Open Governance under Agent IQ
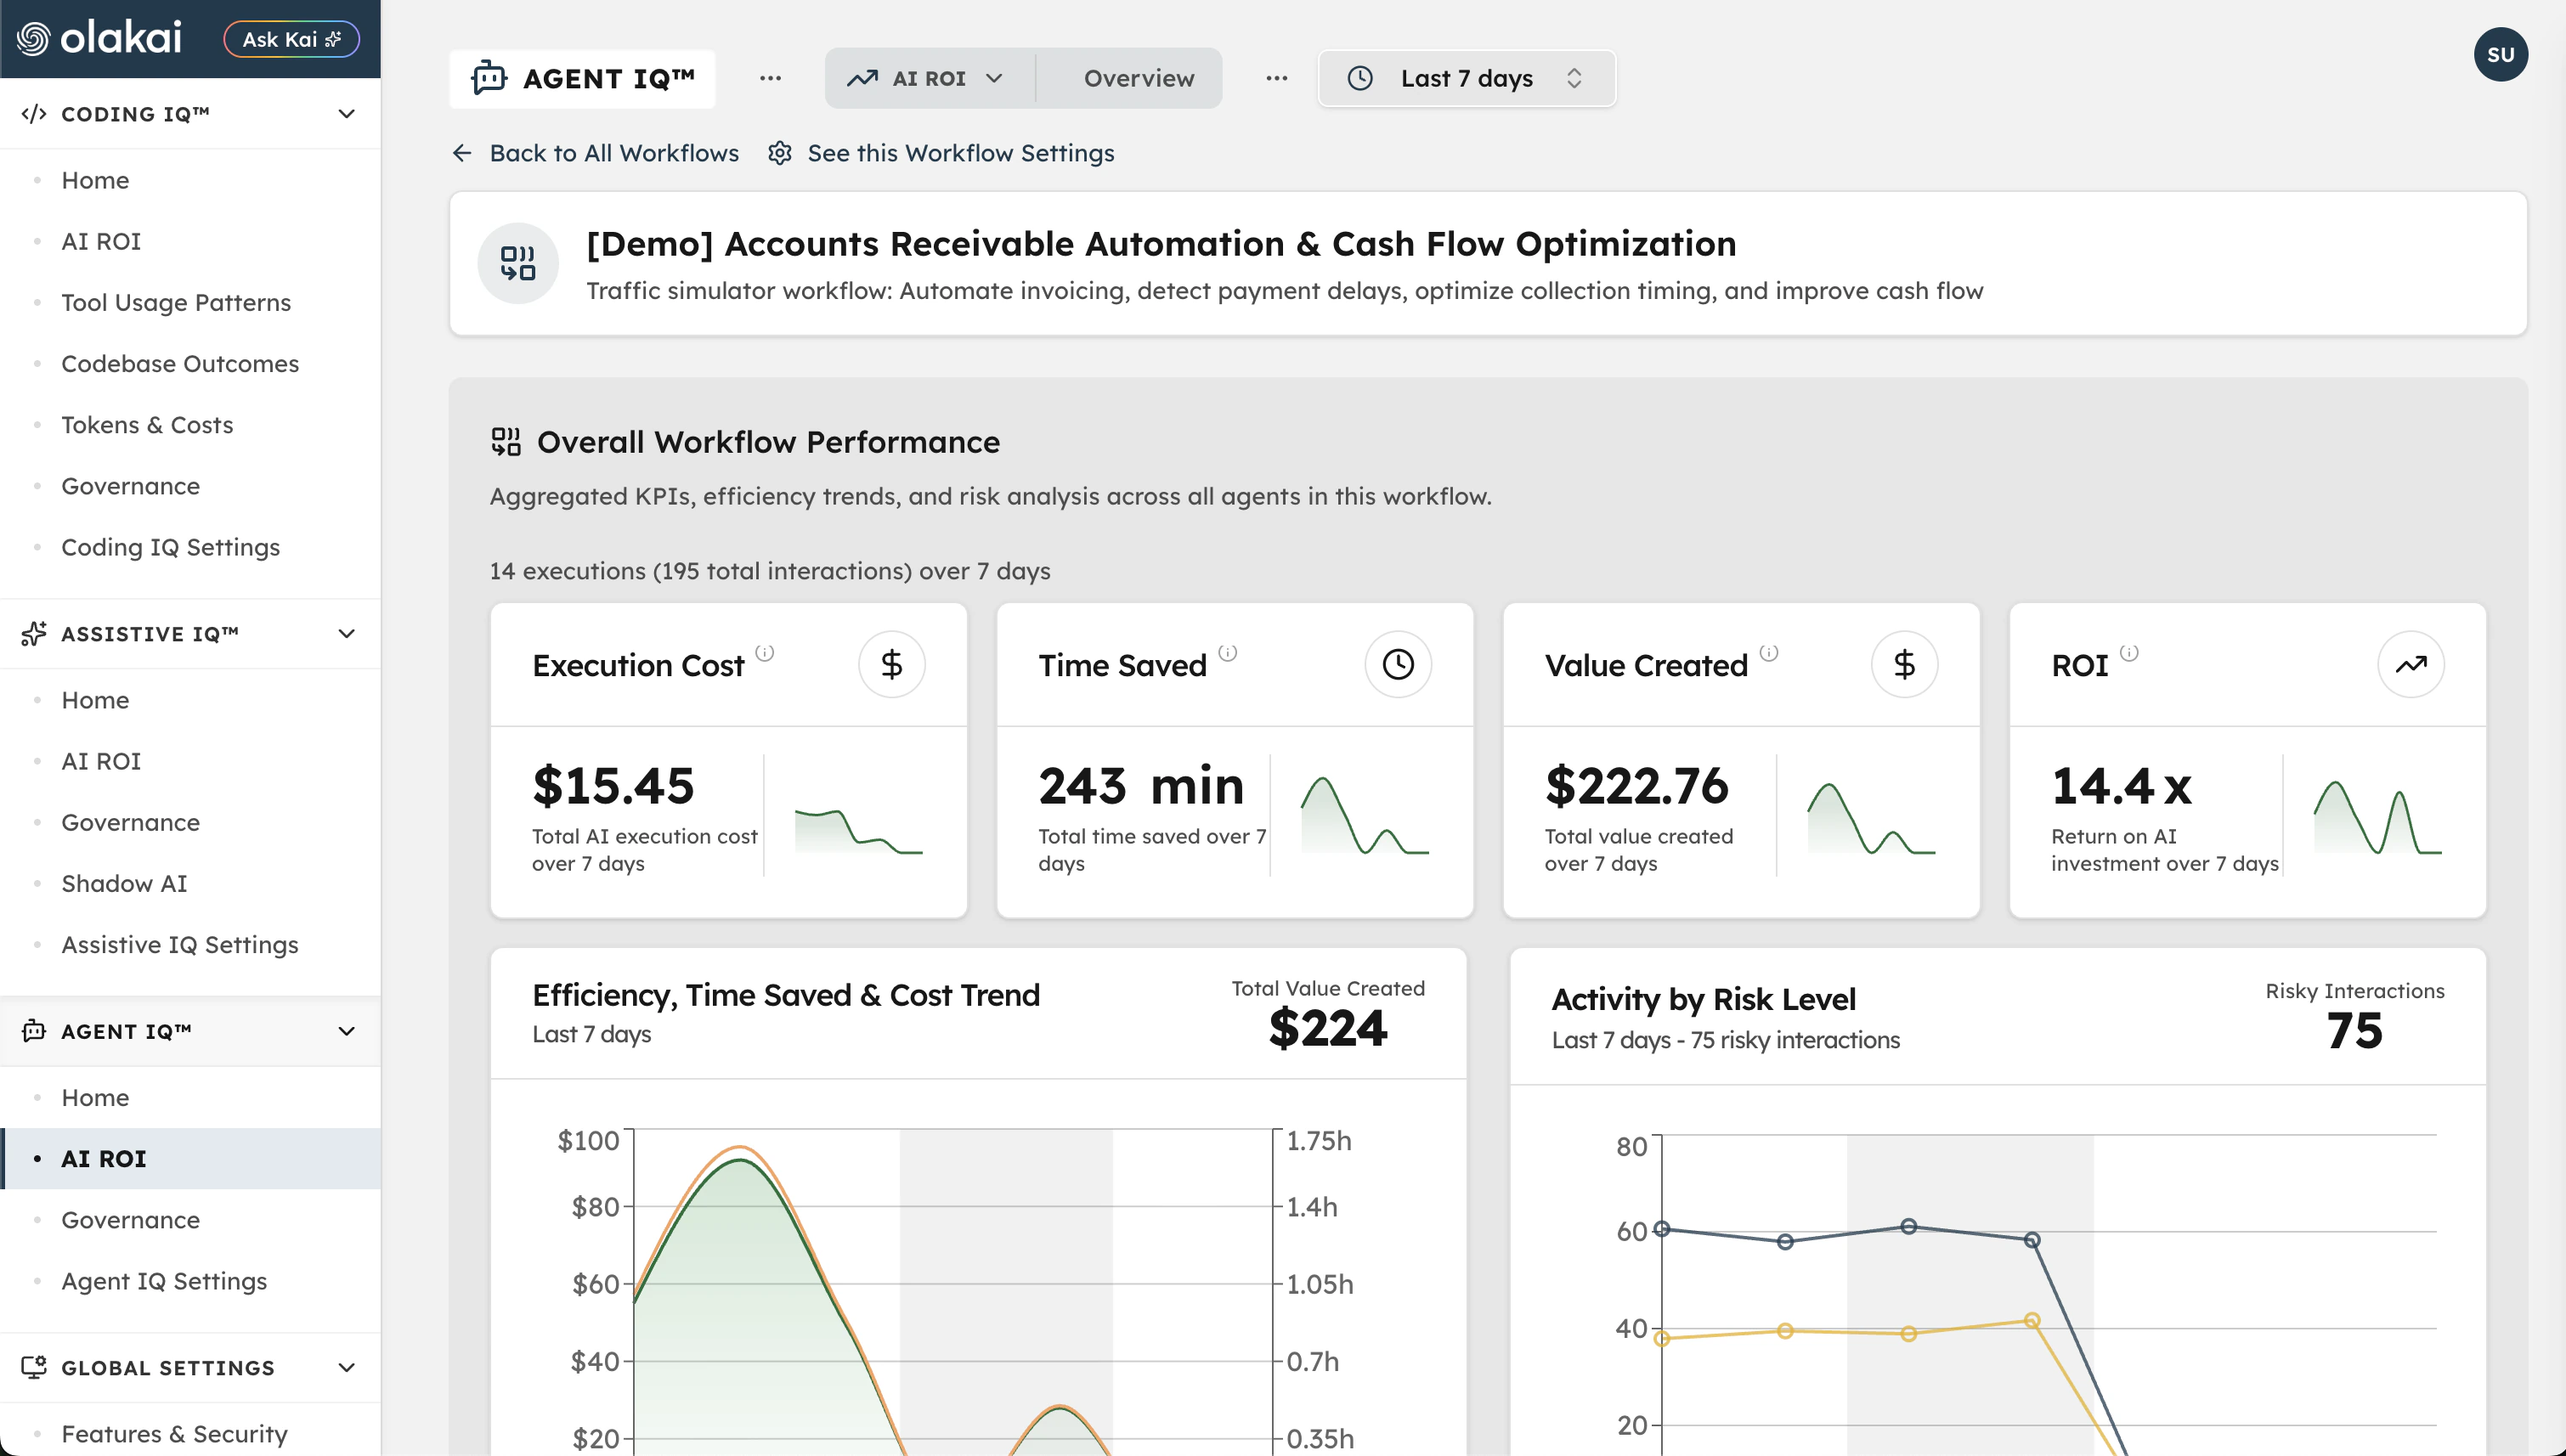The image size is (2566, 1456). click(x=131, y=1219)
